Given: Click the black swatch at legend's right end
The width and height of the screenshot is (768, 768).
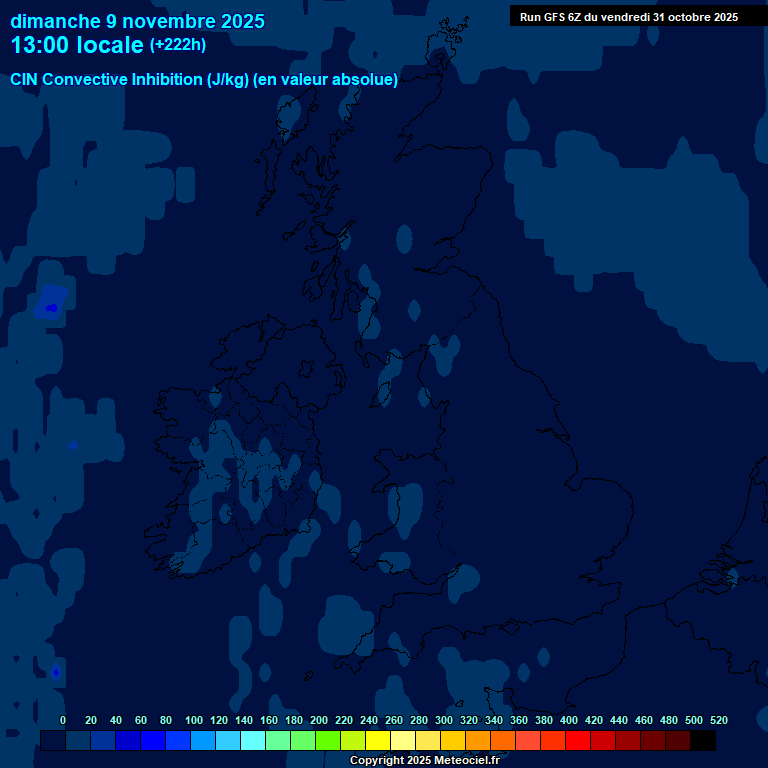Looking at the screenshot, I should tap(703, 740).
